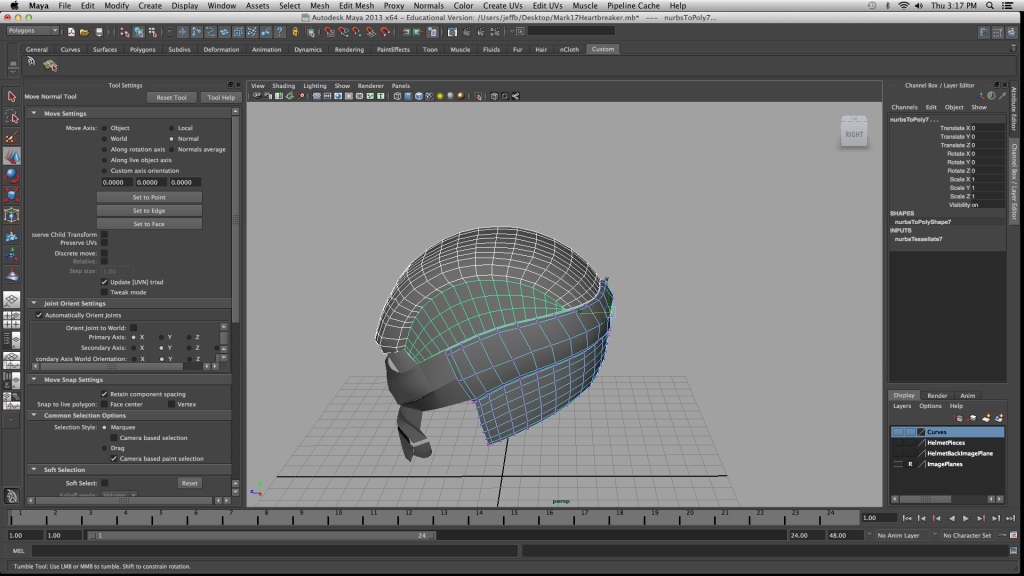The image size is (1024, 576).
Task: Open the question mark help icon in status line
Action: click(280, 31)
